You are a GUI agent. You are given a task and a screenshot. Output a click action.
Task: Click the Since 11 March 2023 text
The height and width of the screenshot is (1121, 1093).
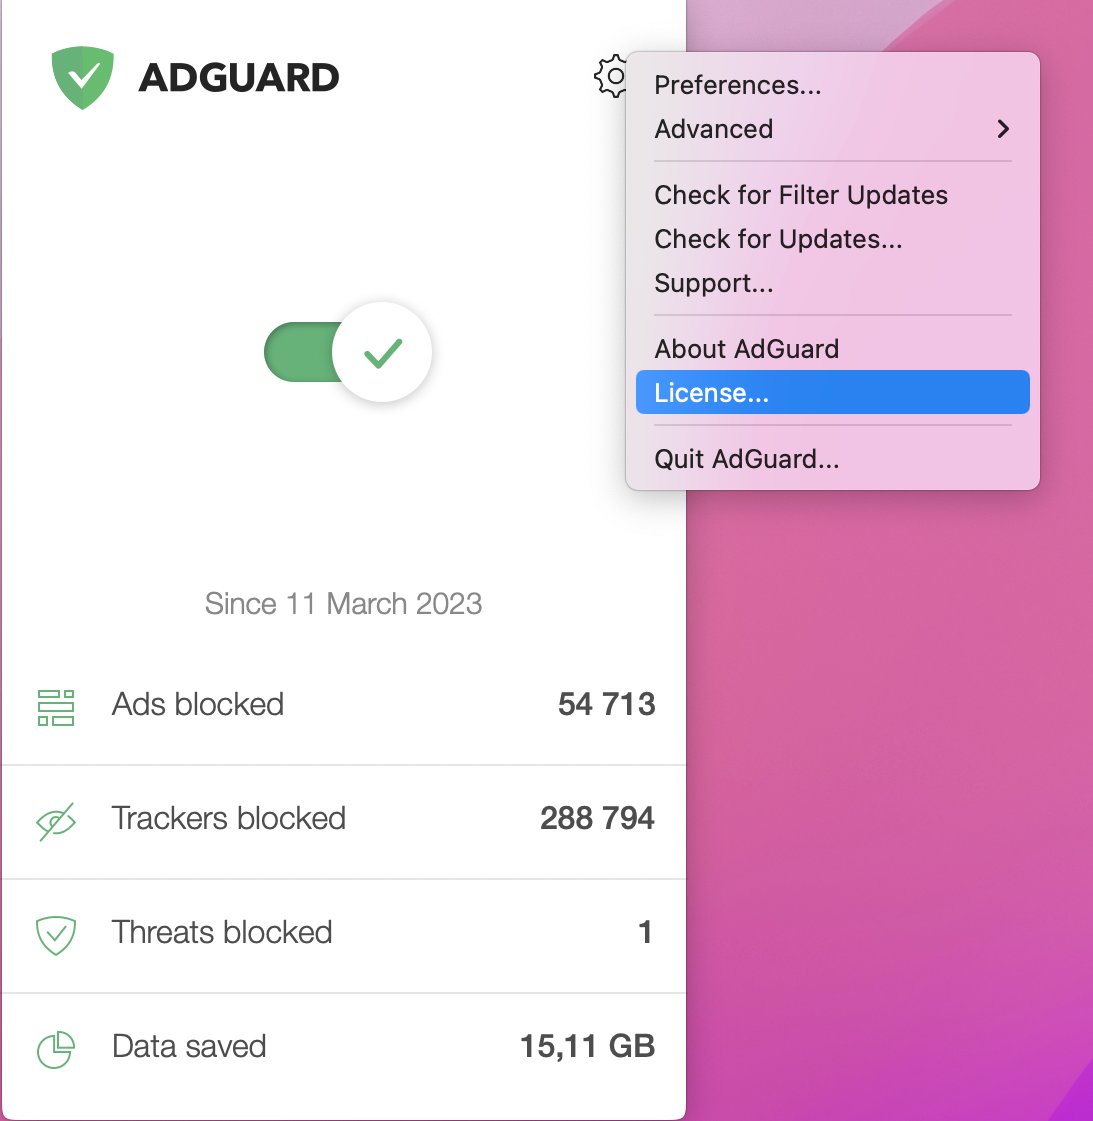click(343, 604)
